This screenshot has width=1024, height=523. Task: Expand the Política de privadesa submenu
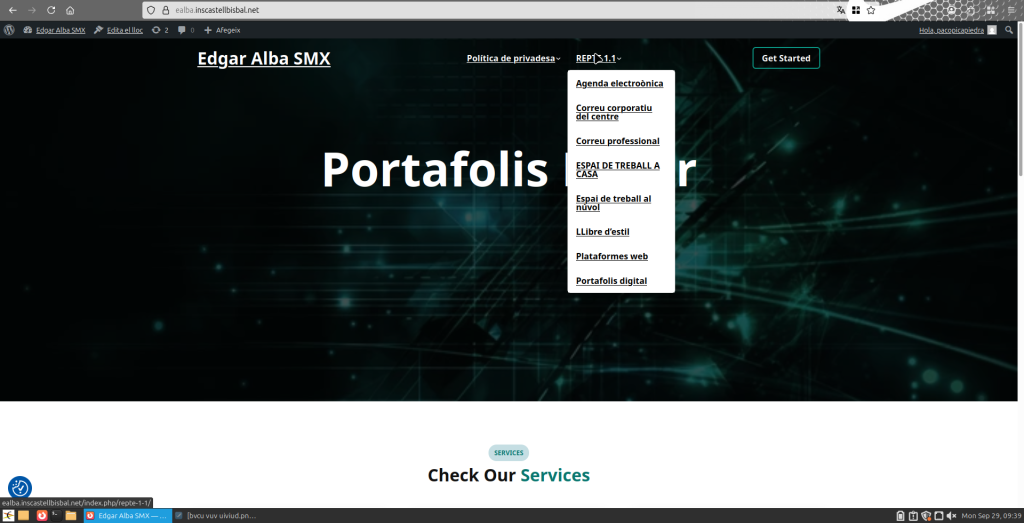[513, 58]
